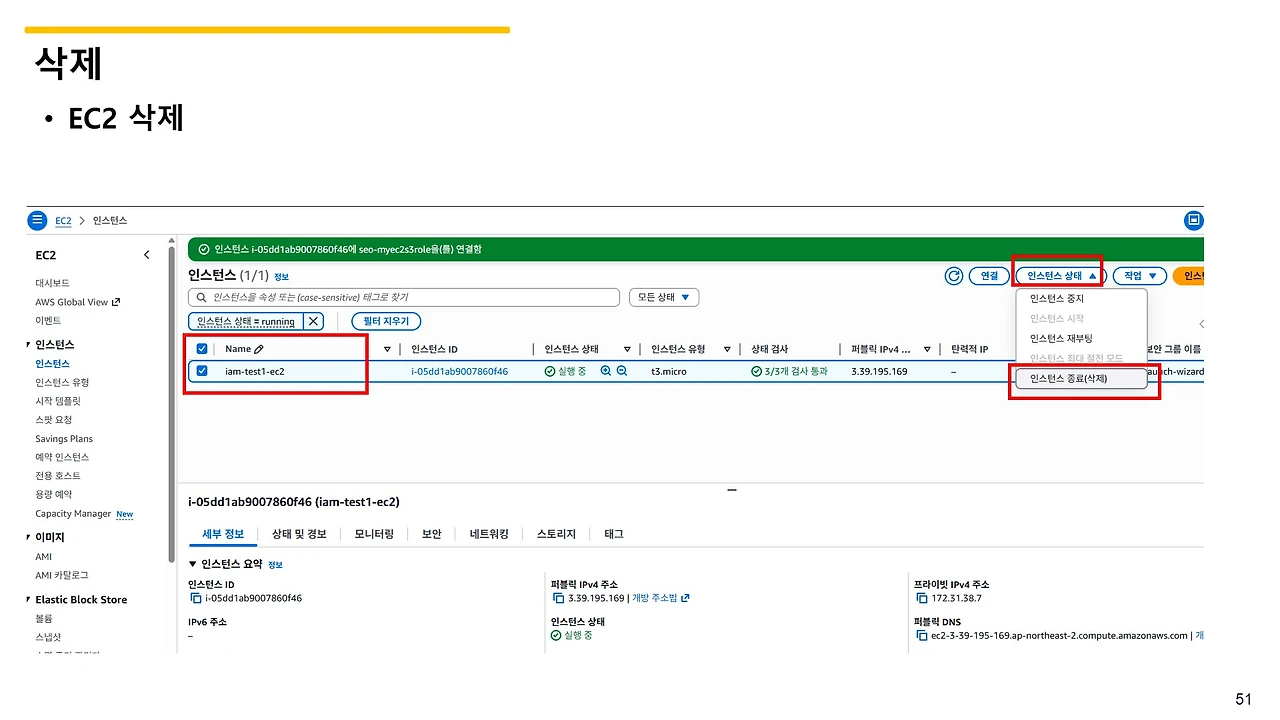This screenshot has height=720, width=1280.
Task: Click the 필터 지우기 button
Action: pos(386,321)
